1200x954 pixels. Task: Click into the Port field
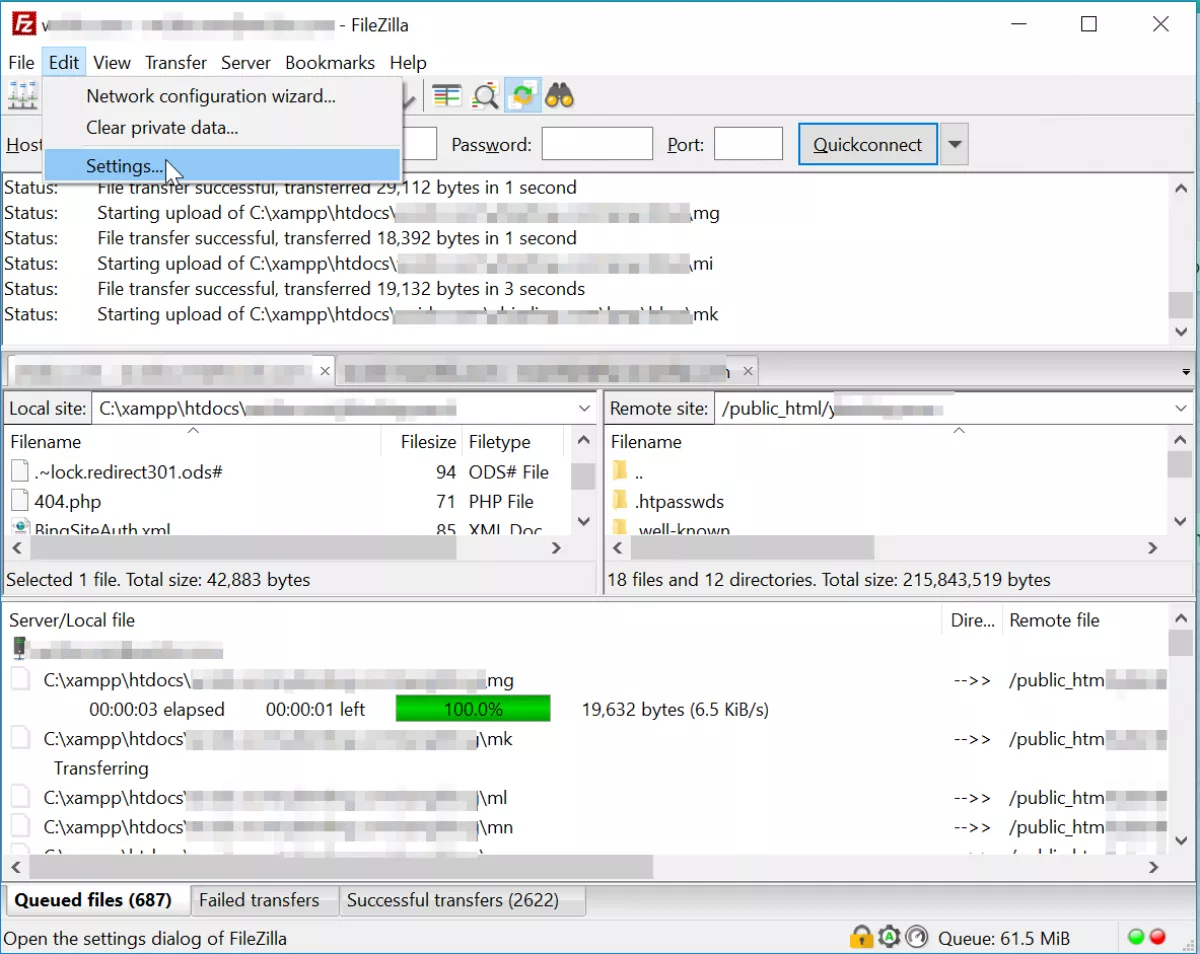[x=748, y=144]
